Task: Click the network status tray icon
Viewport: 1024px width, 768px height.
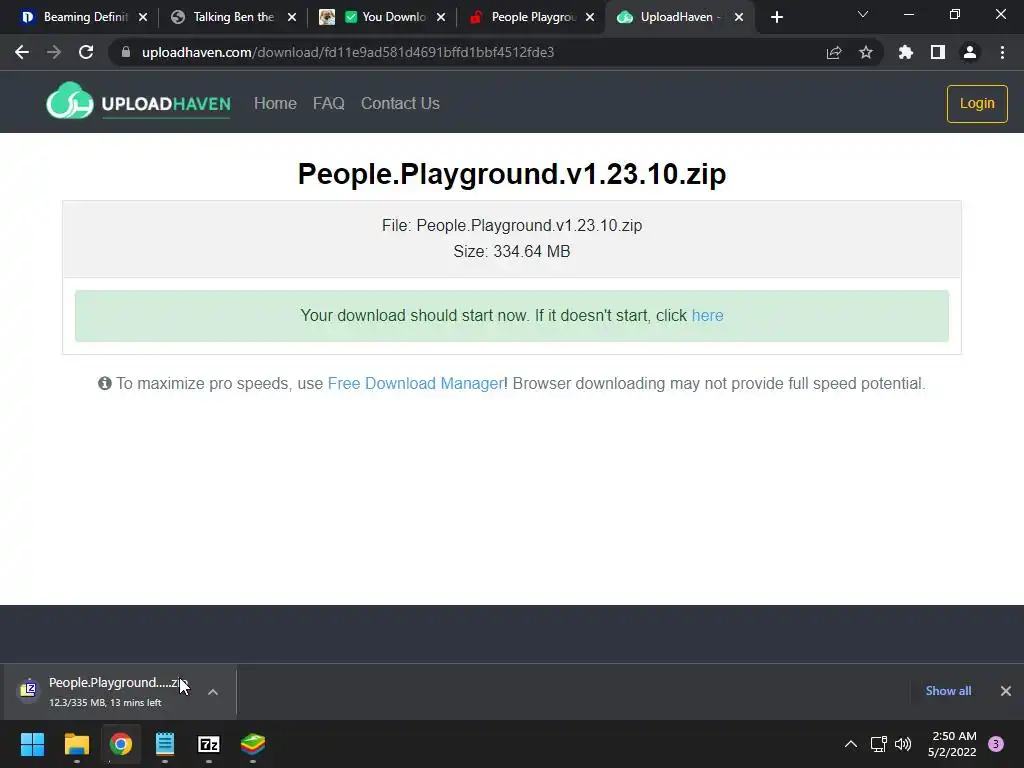Action: click(879, 744)
